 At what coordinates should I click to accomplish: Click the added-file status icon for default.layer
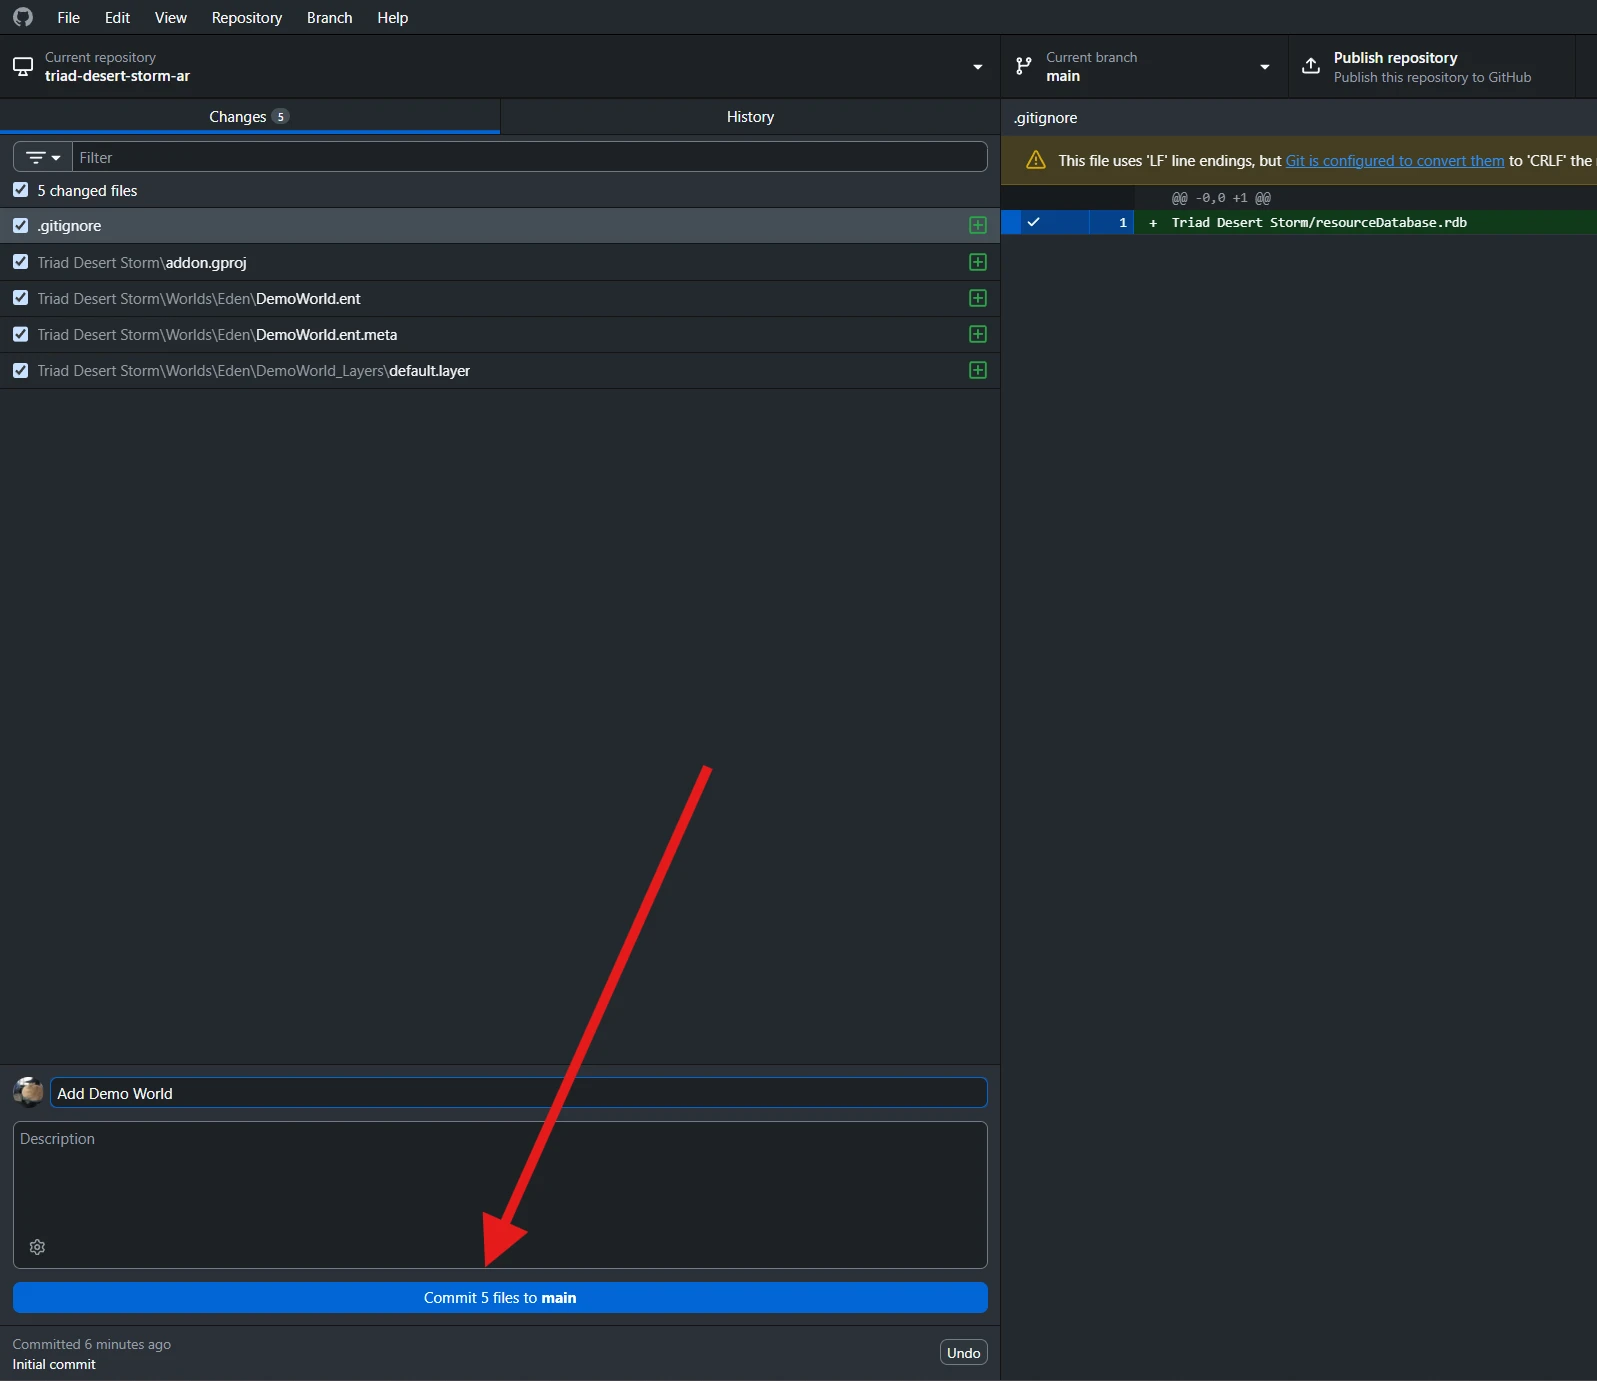[978, 370]
